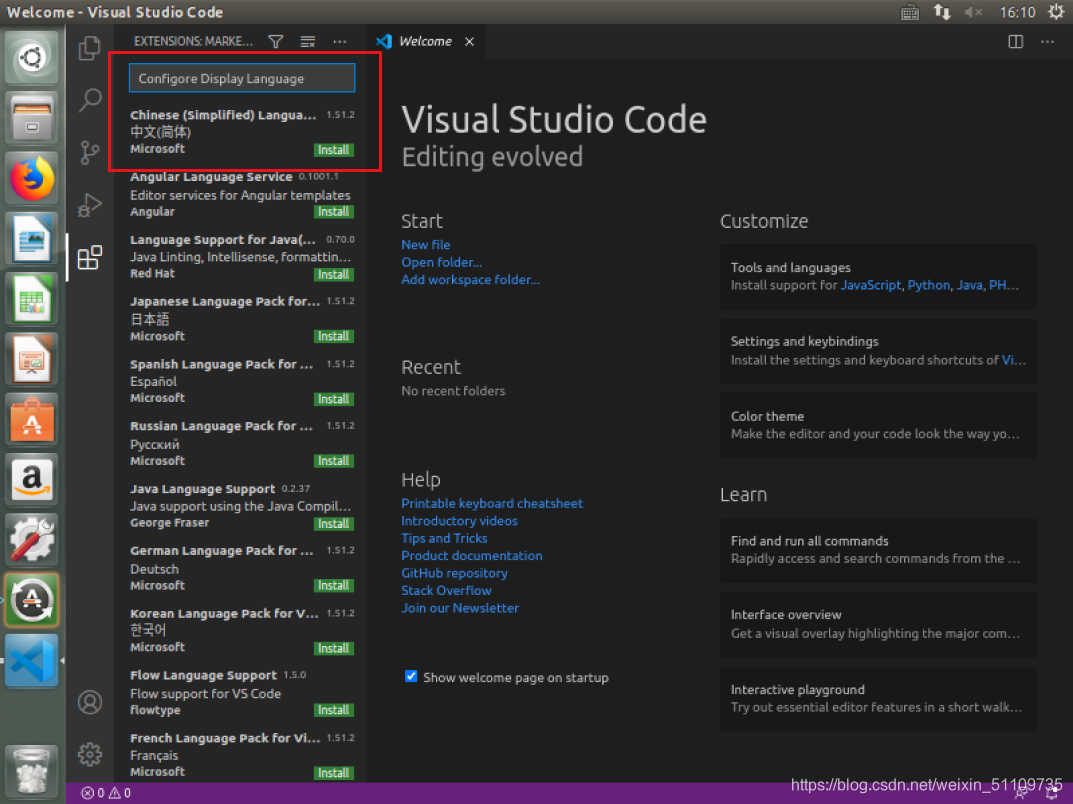Open the Accounts icon in activity bar

tap(90, 702)
